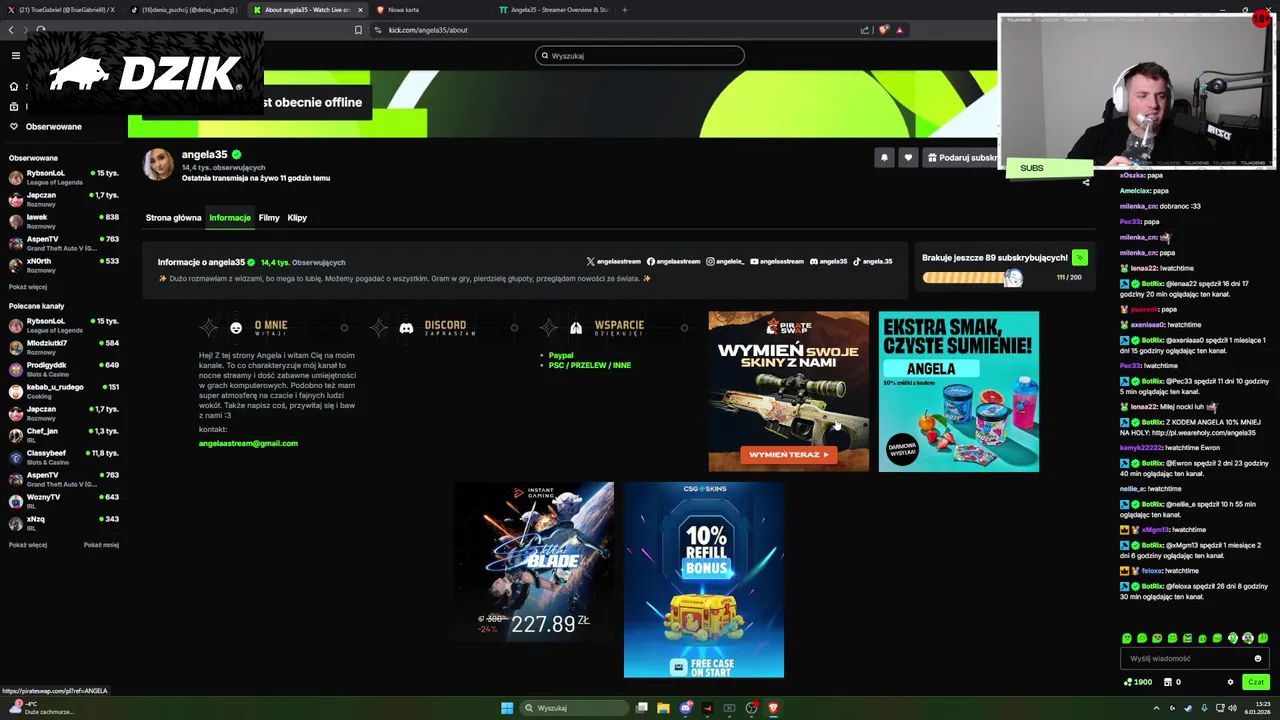Open the page share icon in address bar
Viewport: 1280px width, 720px height.
click(x=865, y=30)
